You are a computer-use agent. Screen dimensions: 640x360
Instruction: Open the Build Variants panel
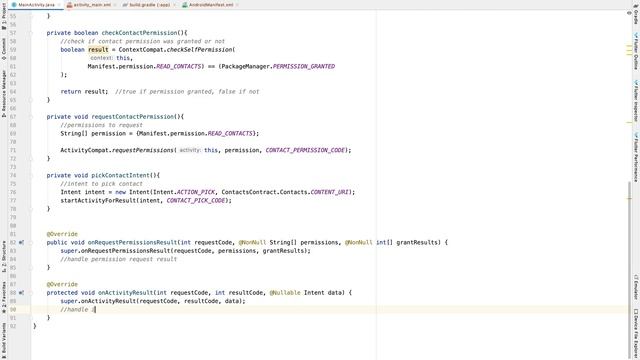[x=4, y=340]
